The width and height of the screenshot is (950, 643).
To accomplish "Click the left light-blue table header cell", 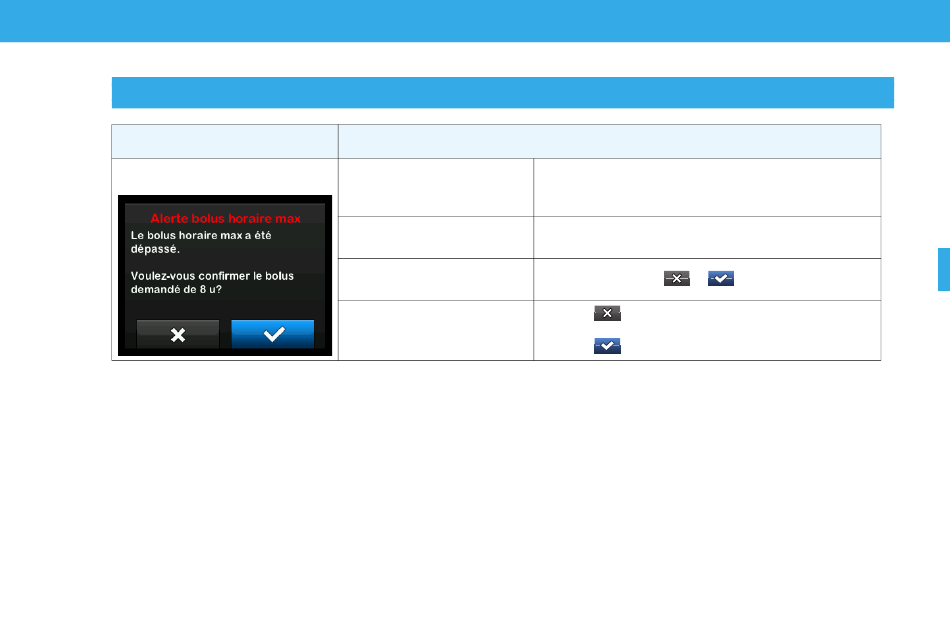I will 224,141.
